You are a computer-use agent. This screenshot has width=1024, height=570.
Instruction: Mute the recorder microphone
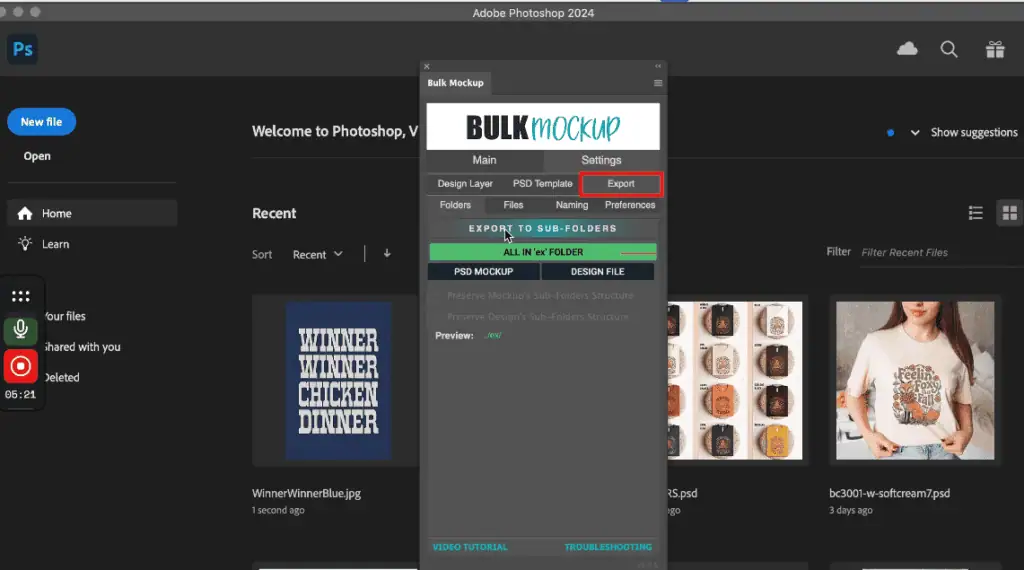20,329
